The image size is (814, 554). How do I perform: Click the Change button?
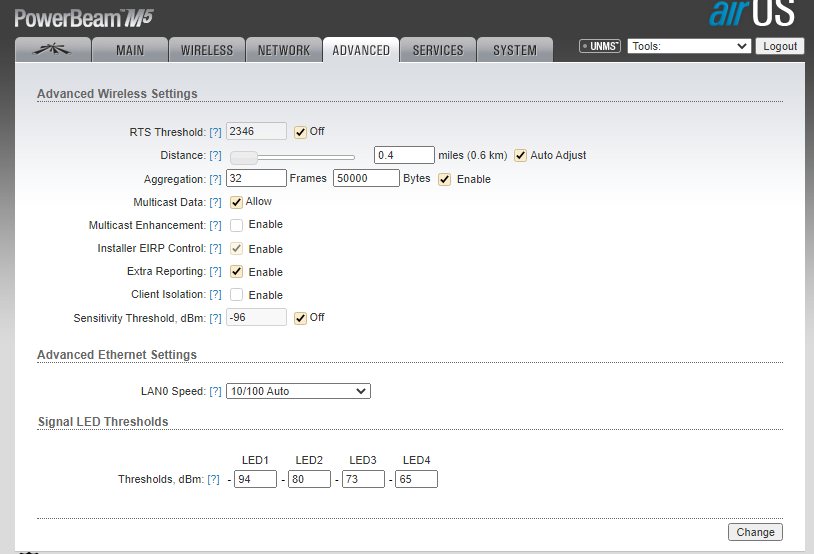(755, 532)
